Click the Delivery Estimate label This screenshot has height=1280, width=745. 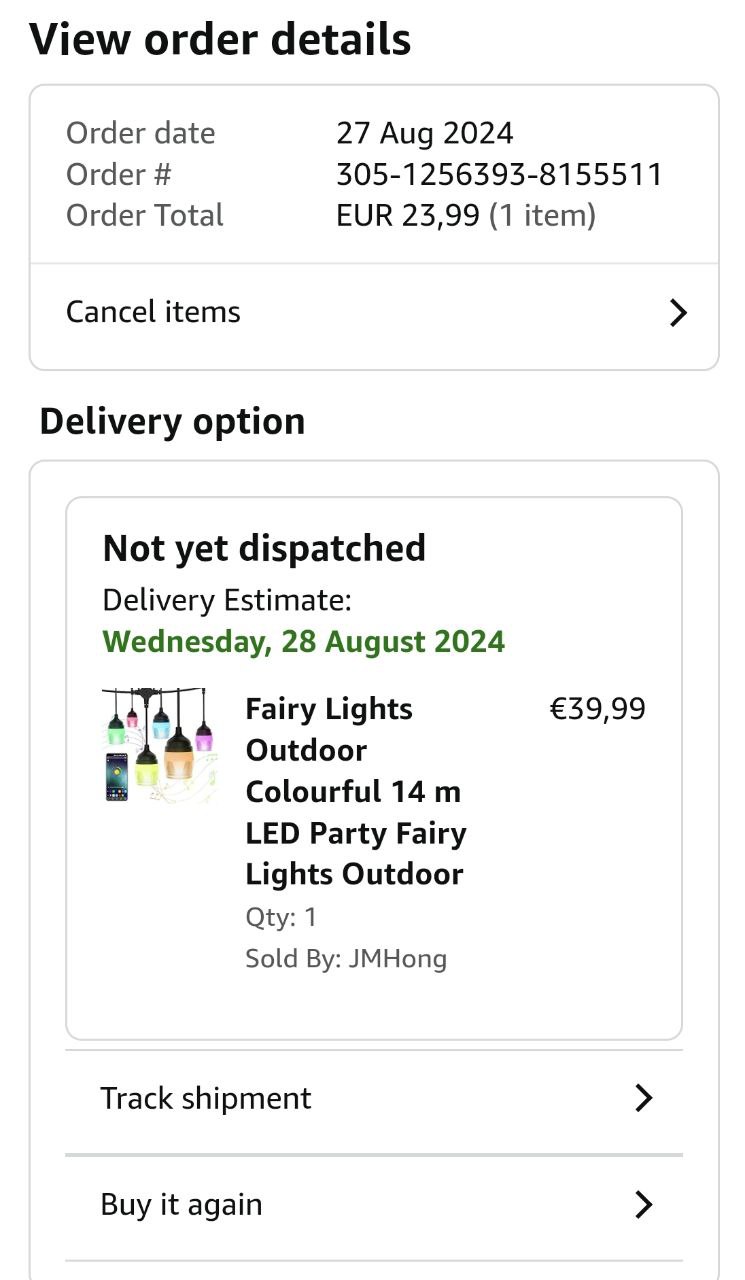click(x=227, y=600)
